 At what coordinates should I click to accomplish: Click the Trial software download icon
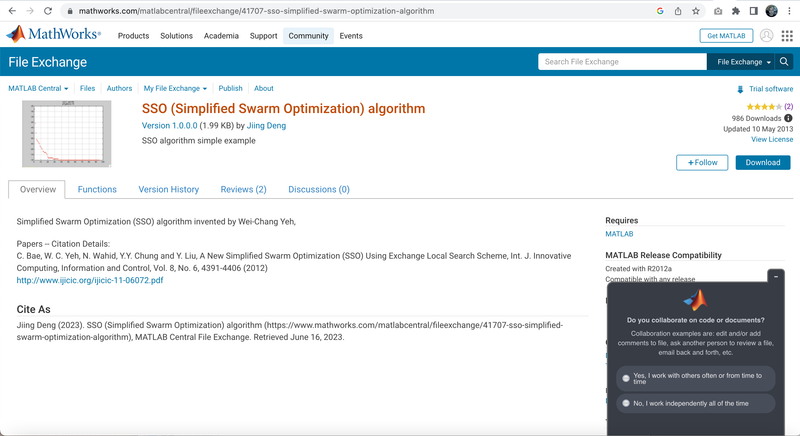coord(740,89)
